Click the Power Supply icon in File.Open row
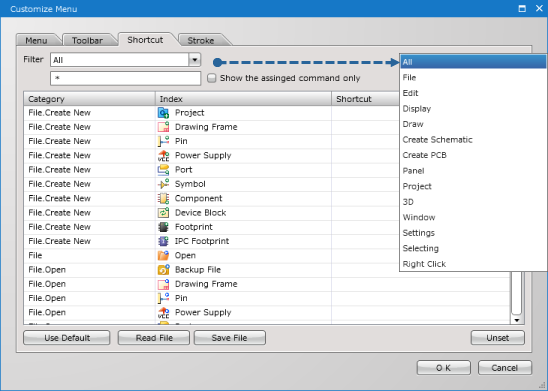Screen dimensions: 548x391 point(163,313)
